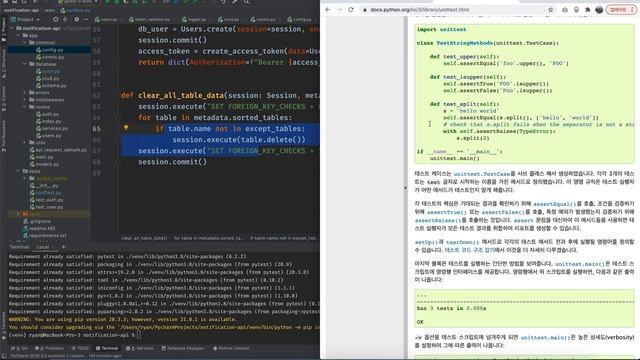Image resolution: width=640 pixels, height=360 pixels.
Task: Open the tearDown() link
Action: tap(462, 242)
